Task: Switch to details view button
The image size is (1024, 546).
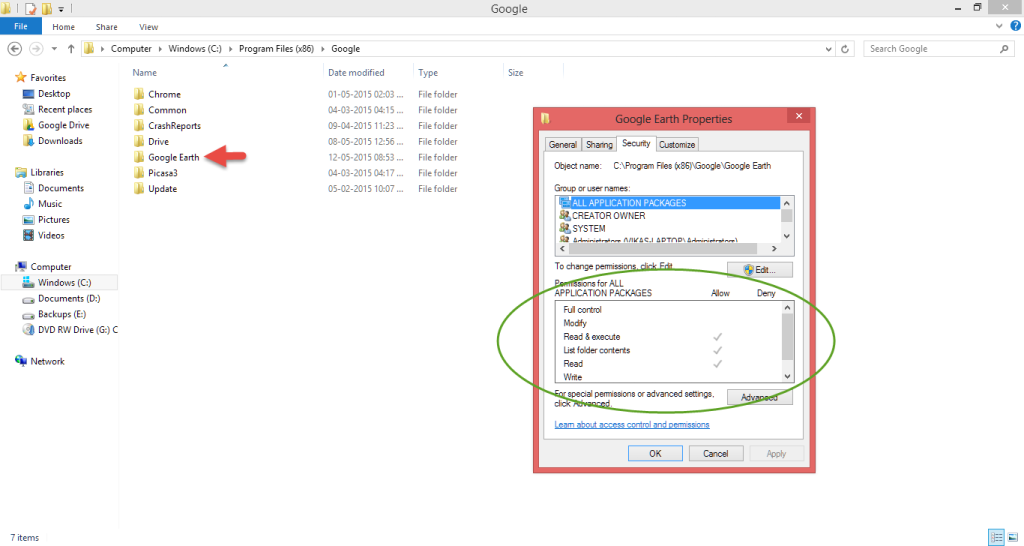Action: 997,537
